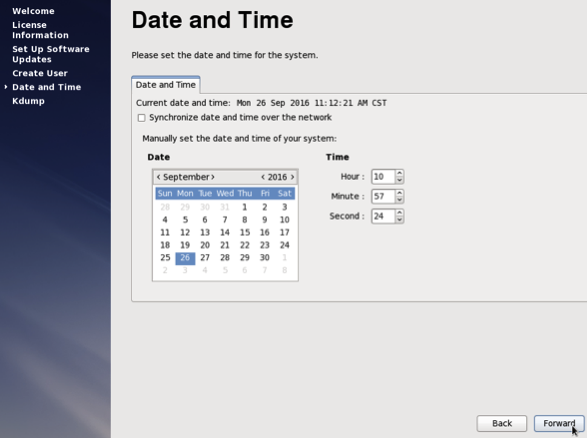
Task: Select September 26 in the calendar
Action: pos(185,258)
